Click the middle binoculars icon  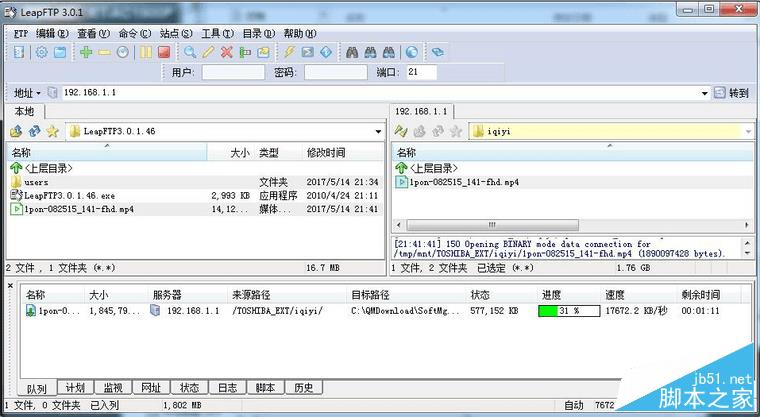pyautogui.click(x=370, y=52)
